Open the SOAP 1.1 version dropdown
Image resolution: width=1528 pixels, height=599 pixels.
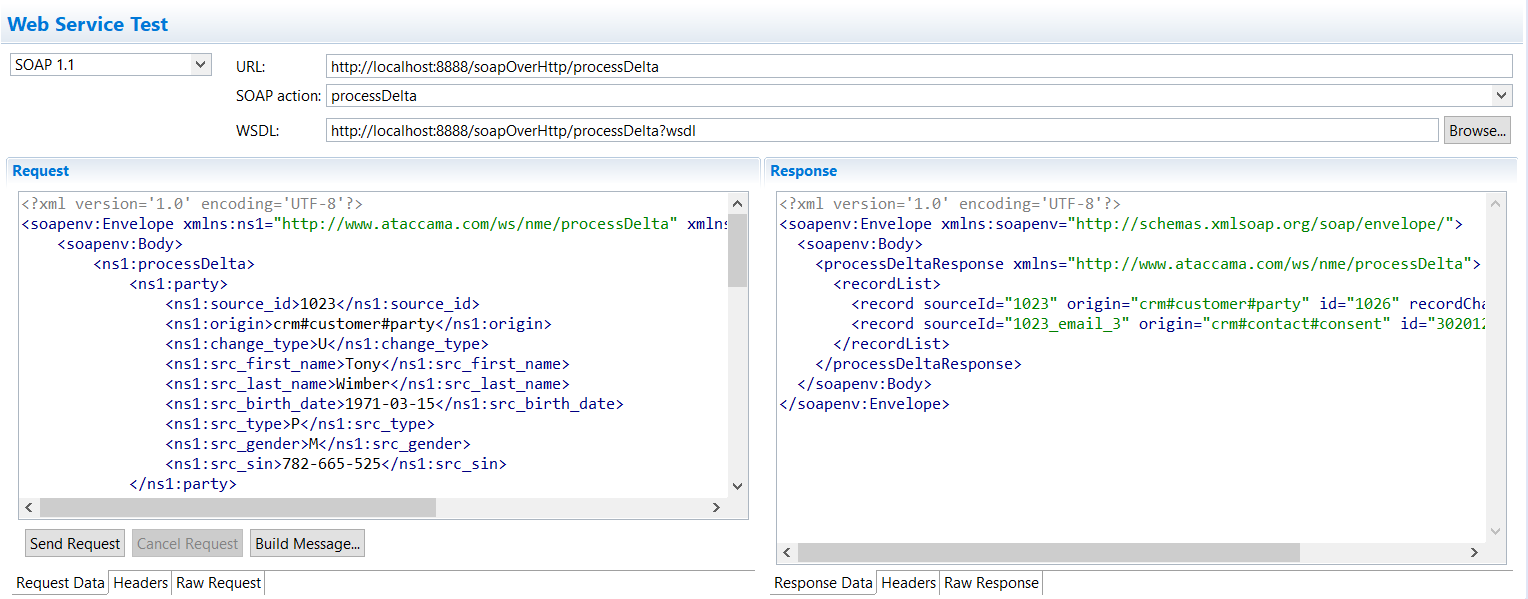(x=110, y=65)
